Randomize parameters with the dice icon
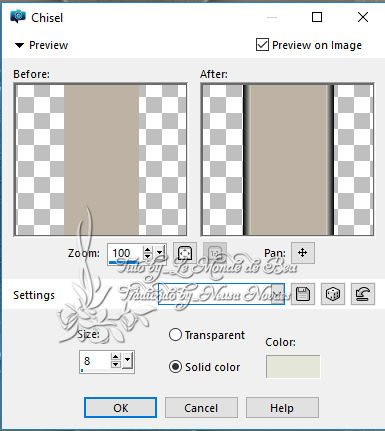Image resolution: width=385 pixels, height=431 pixels. click(333, 294)
